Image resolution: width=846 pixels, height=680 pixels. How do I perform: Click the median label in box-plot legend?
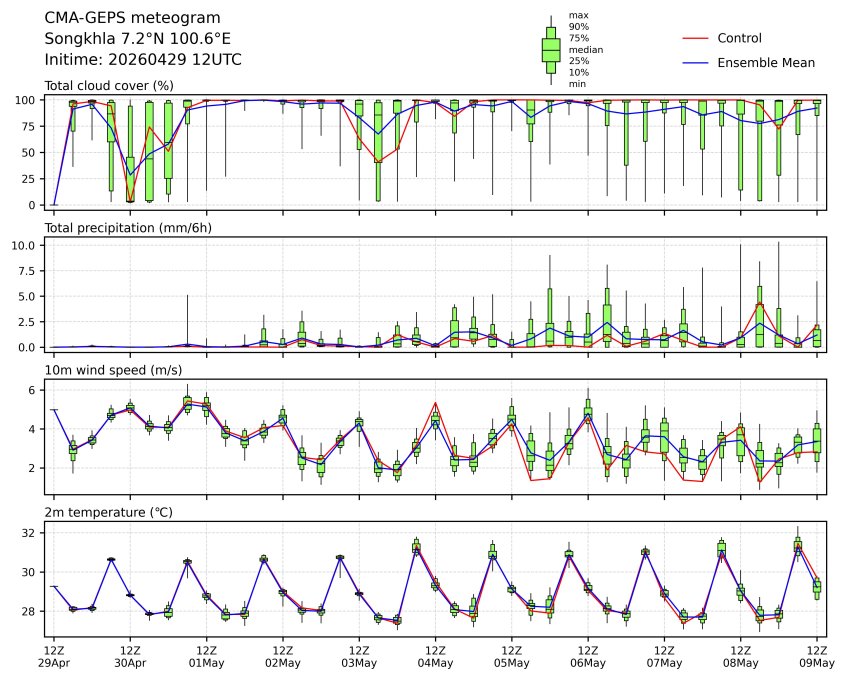click(586, 49)
